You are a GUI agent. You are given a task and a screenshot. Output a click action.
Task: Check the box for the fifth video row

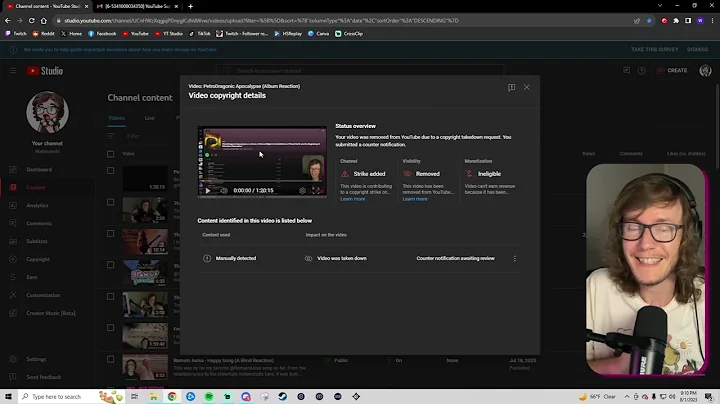click(x=111, y=297)
